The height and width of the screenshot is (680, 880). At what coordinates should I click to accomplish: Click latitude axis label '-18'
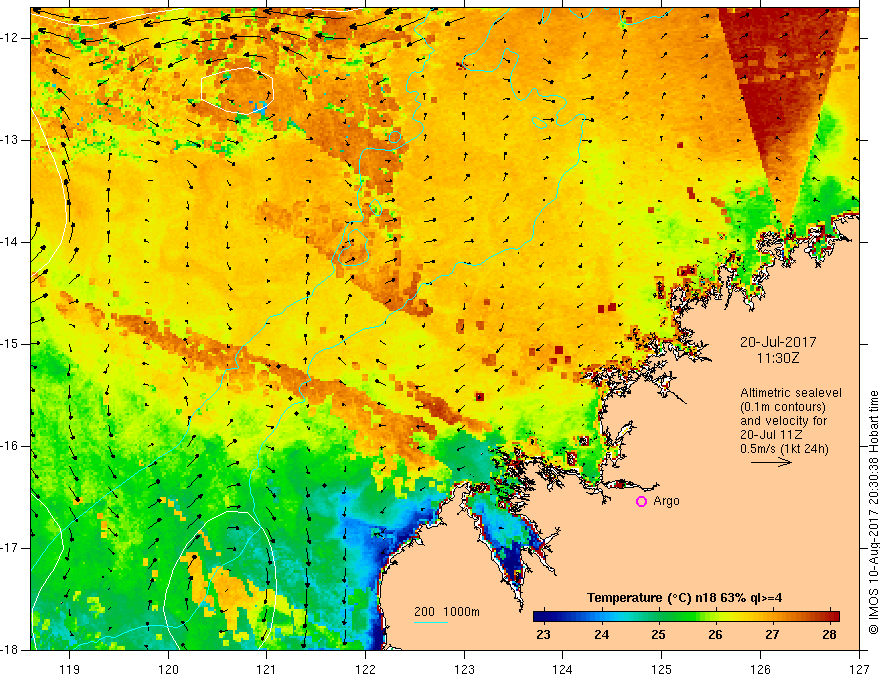click(11, 649)
